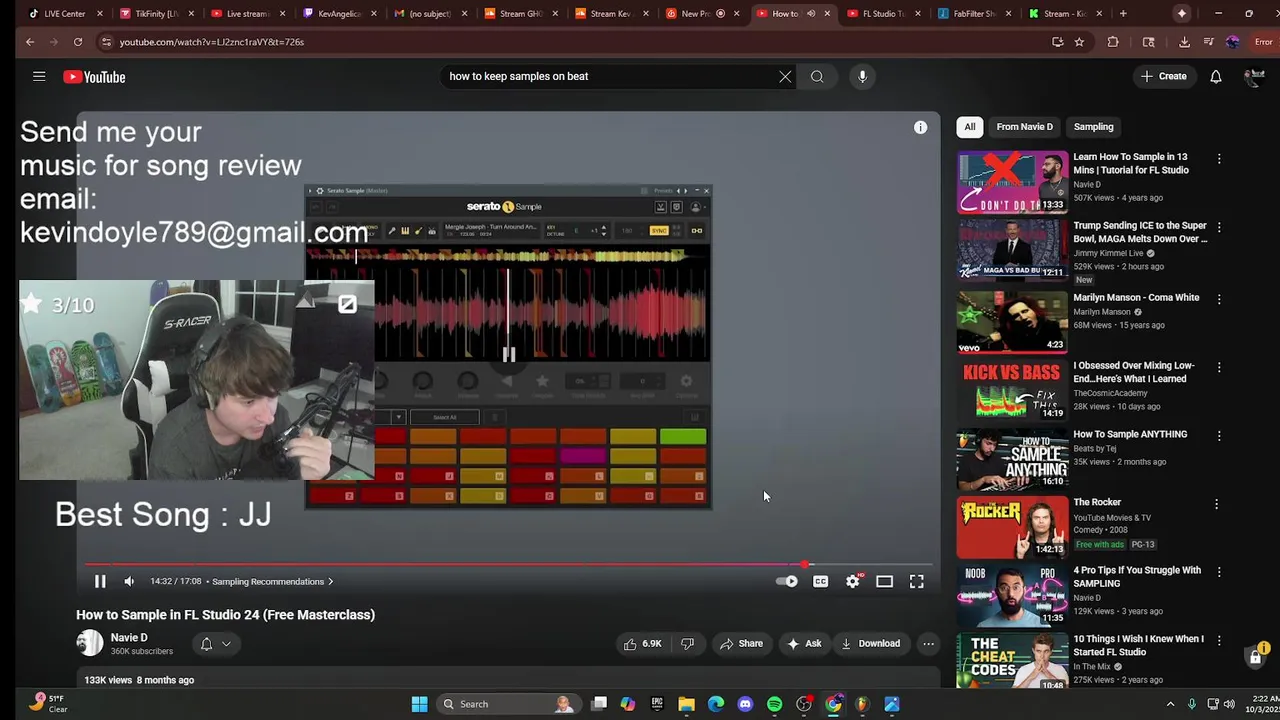Open options for I Obsessed Over Mixing
This screenshot has height=720, width=1280.
(1219, 367)
